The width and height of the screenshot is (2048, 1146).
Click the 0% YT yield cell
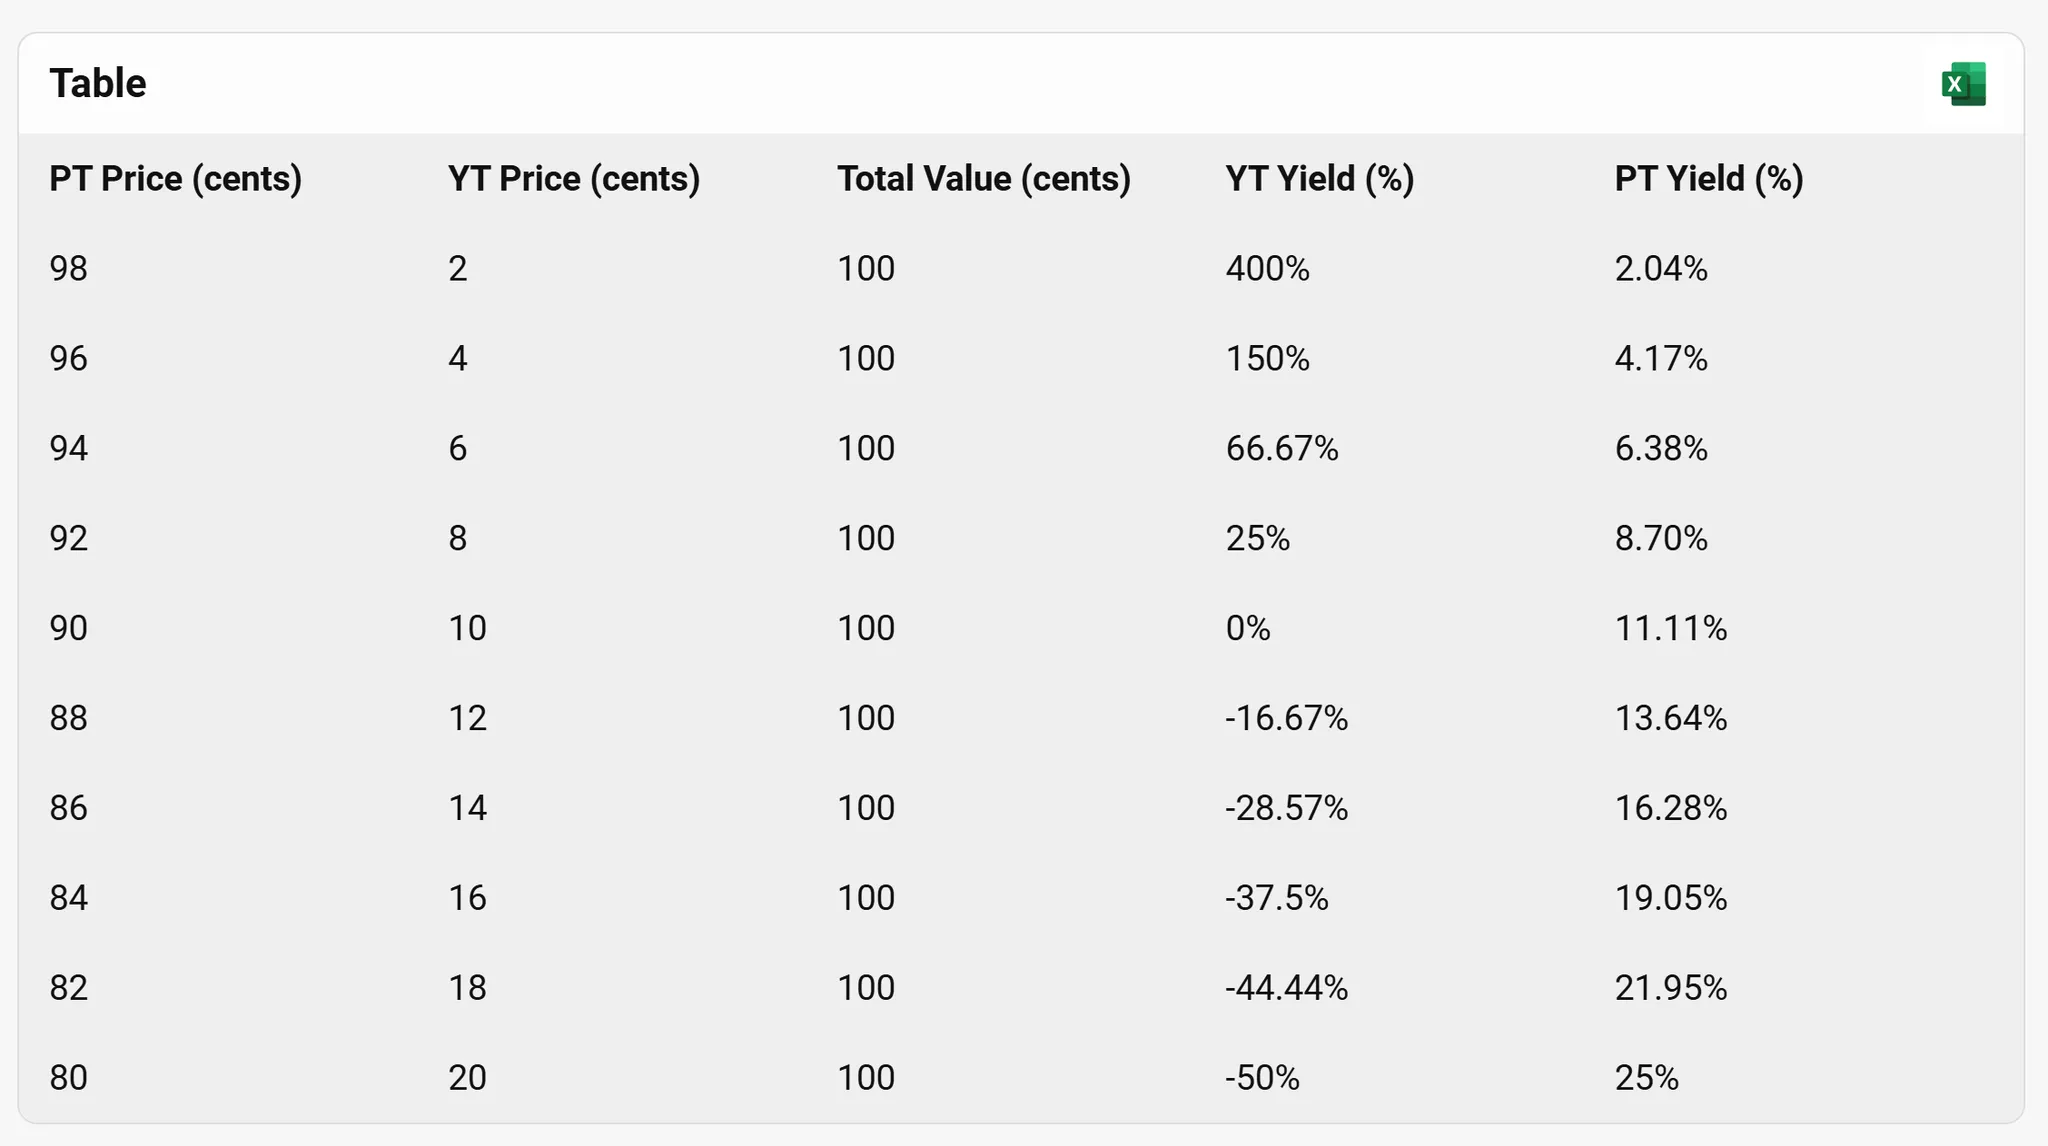[1248, 629]
